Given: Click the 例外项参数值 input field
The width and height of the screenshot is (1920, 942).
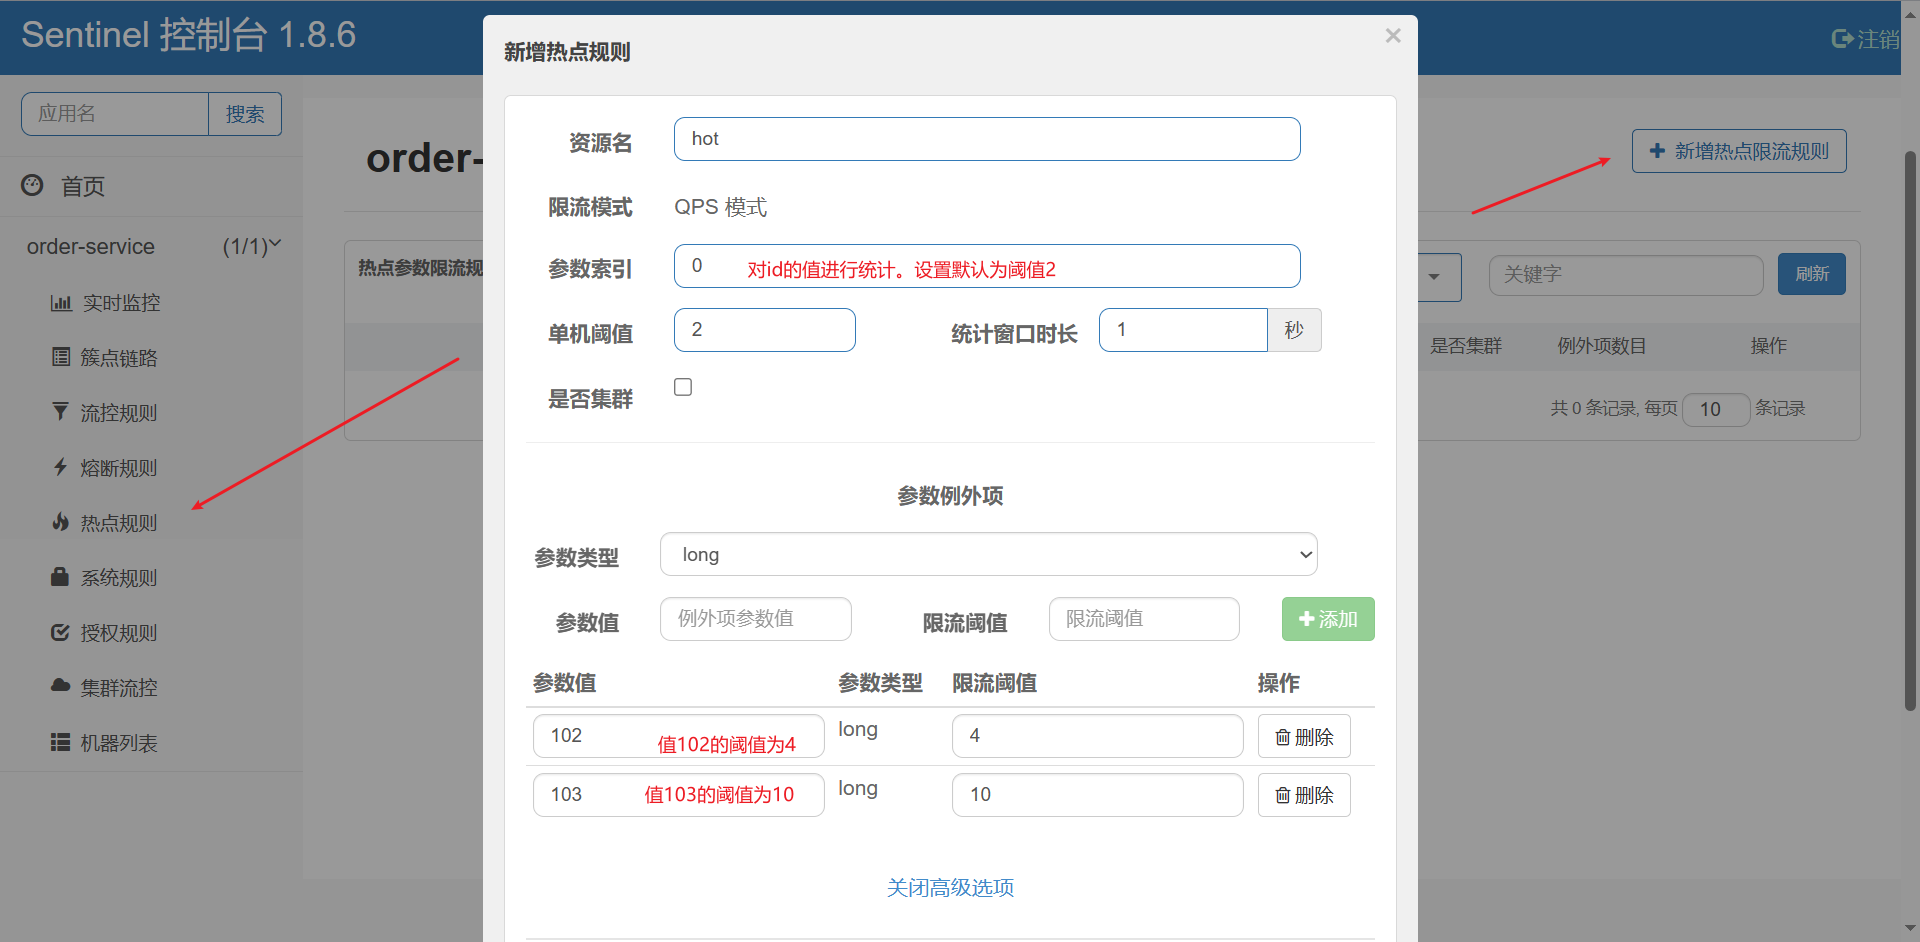Looking at the screenshot, I should coord(756,619).
